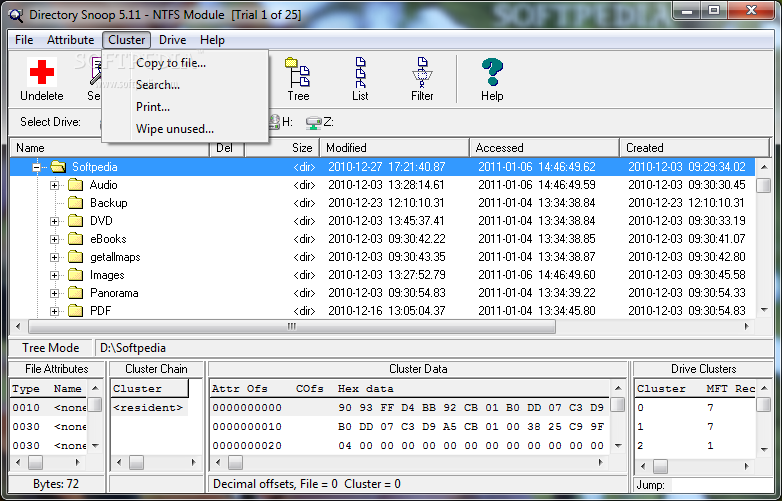Select drive H: icon
Screen dimensions: 782x501
pyautogui.click(x=274, y=122)
